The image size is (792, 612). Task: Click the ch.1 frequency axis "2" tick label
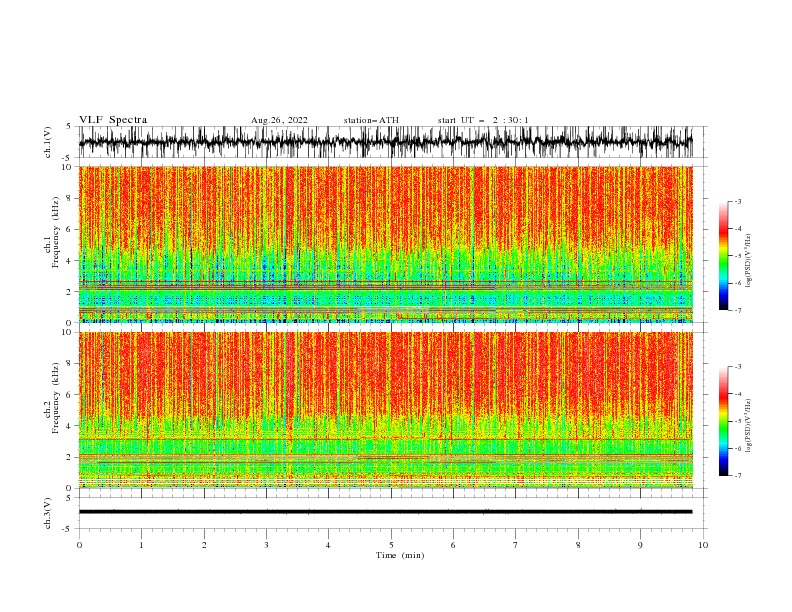click(x=70, y=291)
